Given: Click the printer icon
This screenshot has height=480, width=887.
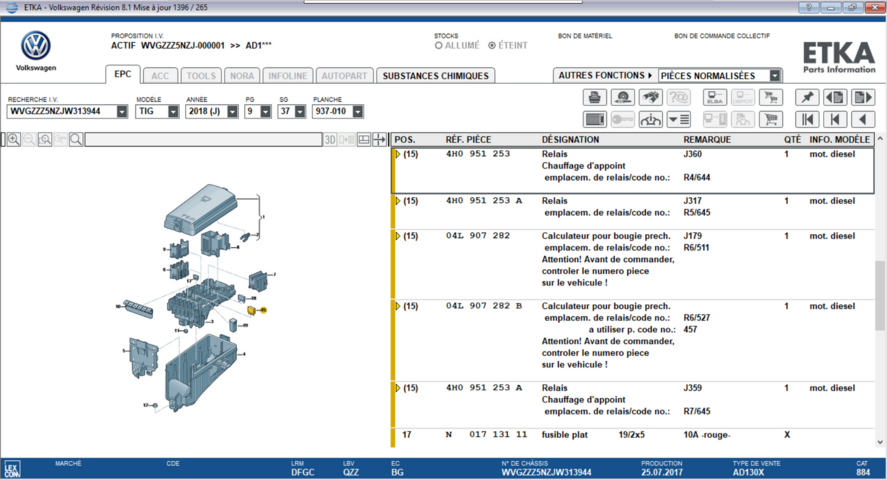Looking at the screenshot, I should (595, 97).
